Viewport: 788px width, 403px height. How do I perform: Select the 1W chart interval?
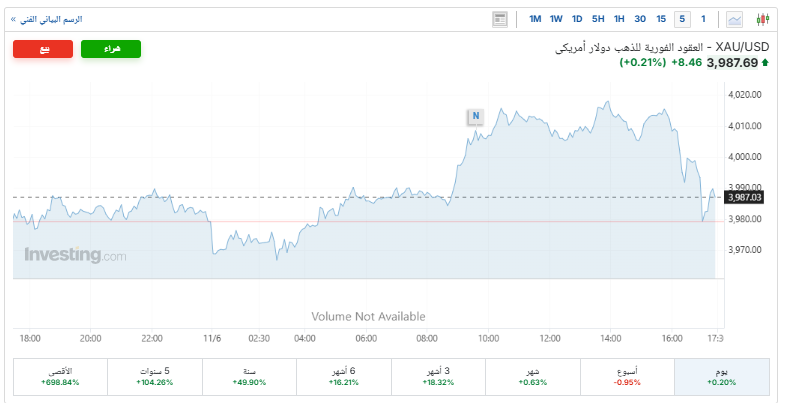pyautogui.click(x=556, y=19)
